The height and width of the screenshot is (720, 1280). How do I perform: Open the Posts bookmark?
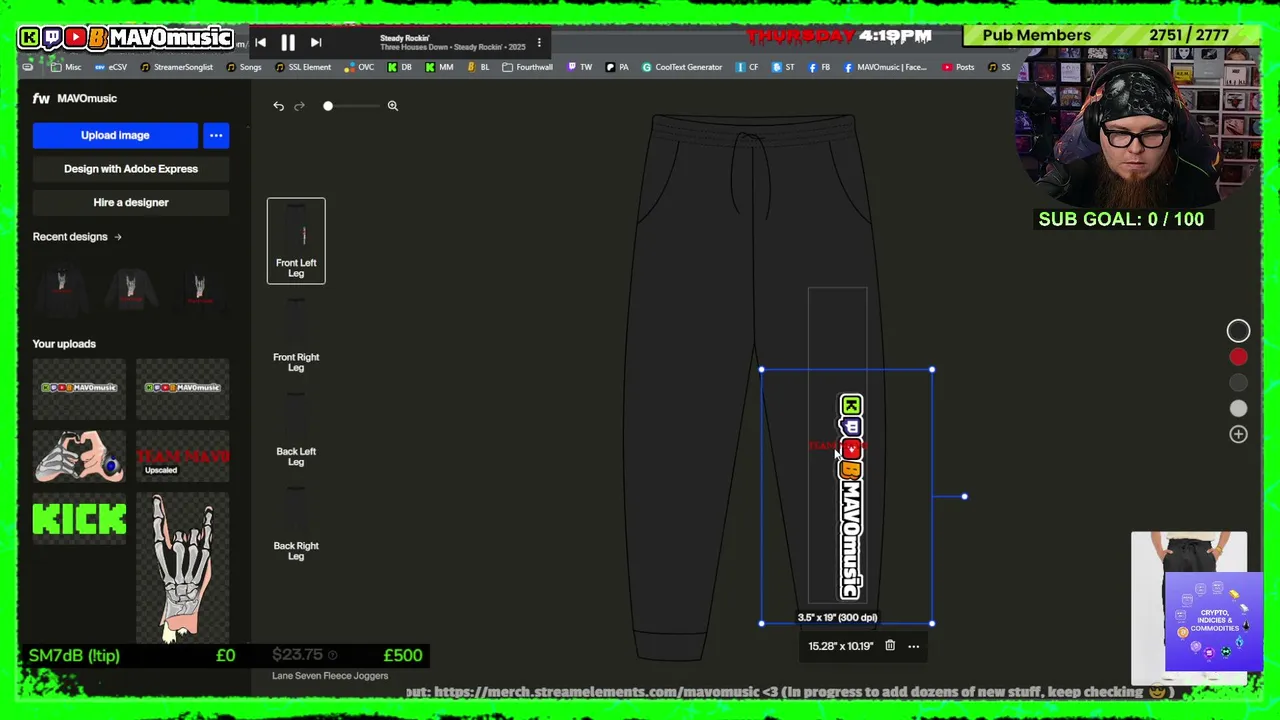coord(958,67)
